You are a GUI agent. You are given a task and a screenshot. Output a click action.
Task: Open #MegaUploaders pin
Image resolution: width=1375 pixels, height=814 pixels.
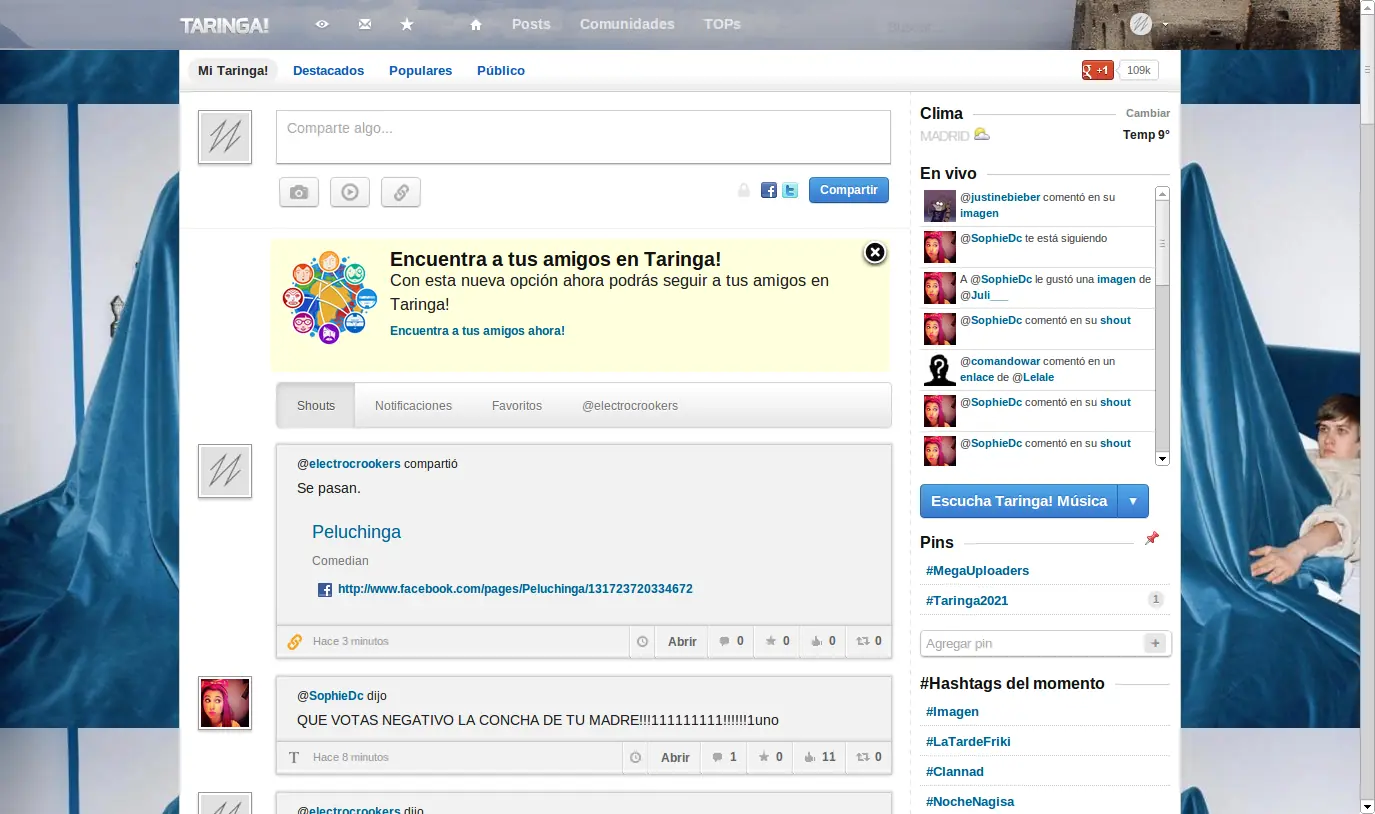coord(977,570)
